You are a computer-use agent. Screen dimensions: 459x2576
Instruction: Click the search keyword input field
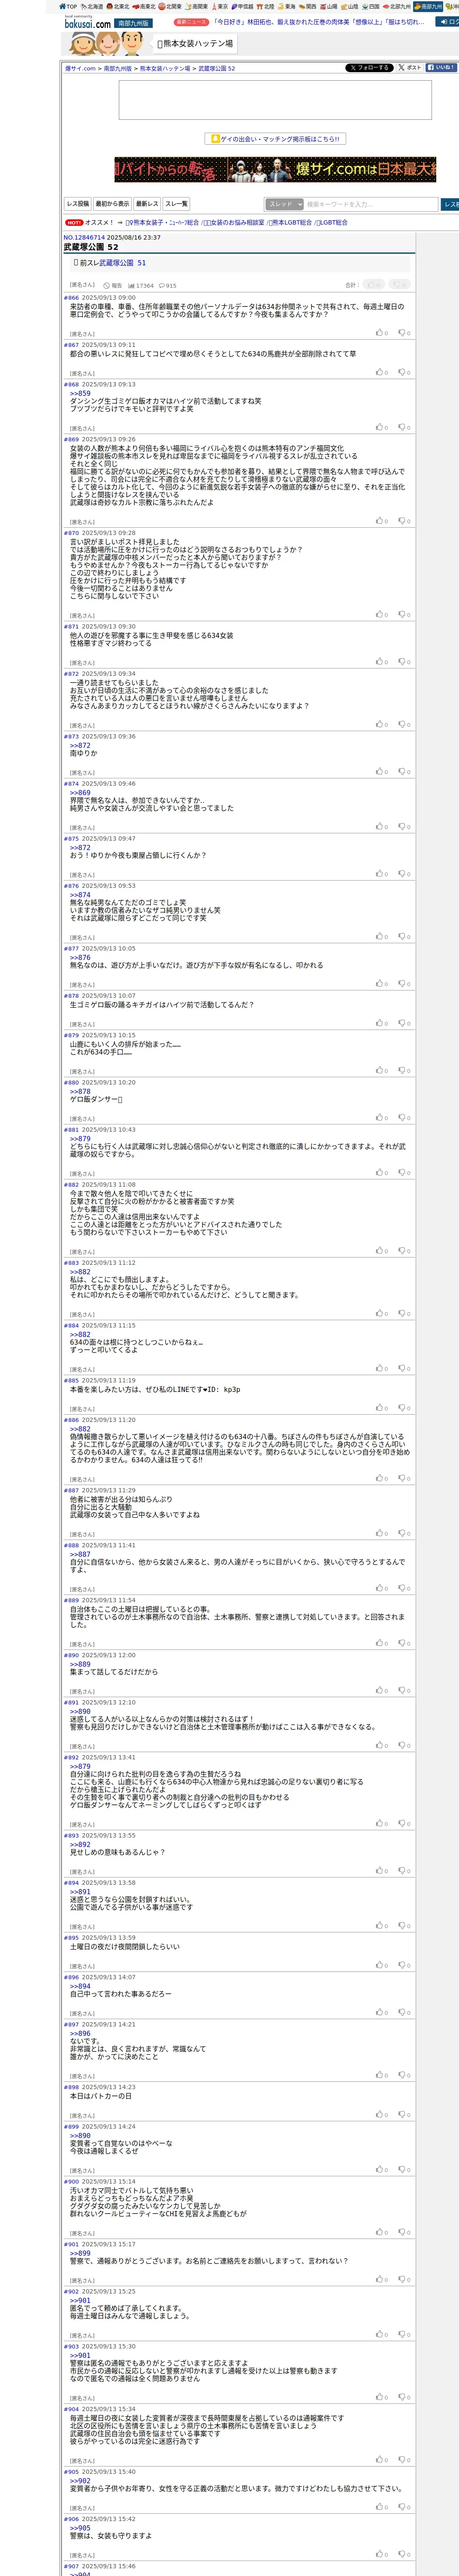click(x=371, y=204)
